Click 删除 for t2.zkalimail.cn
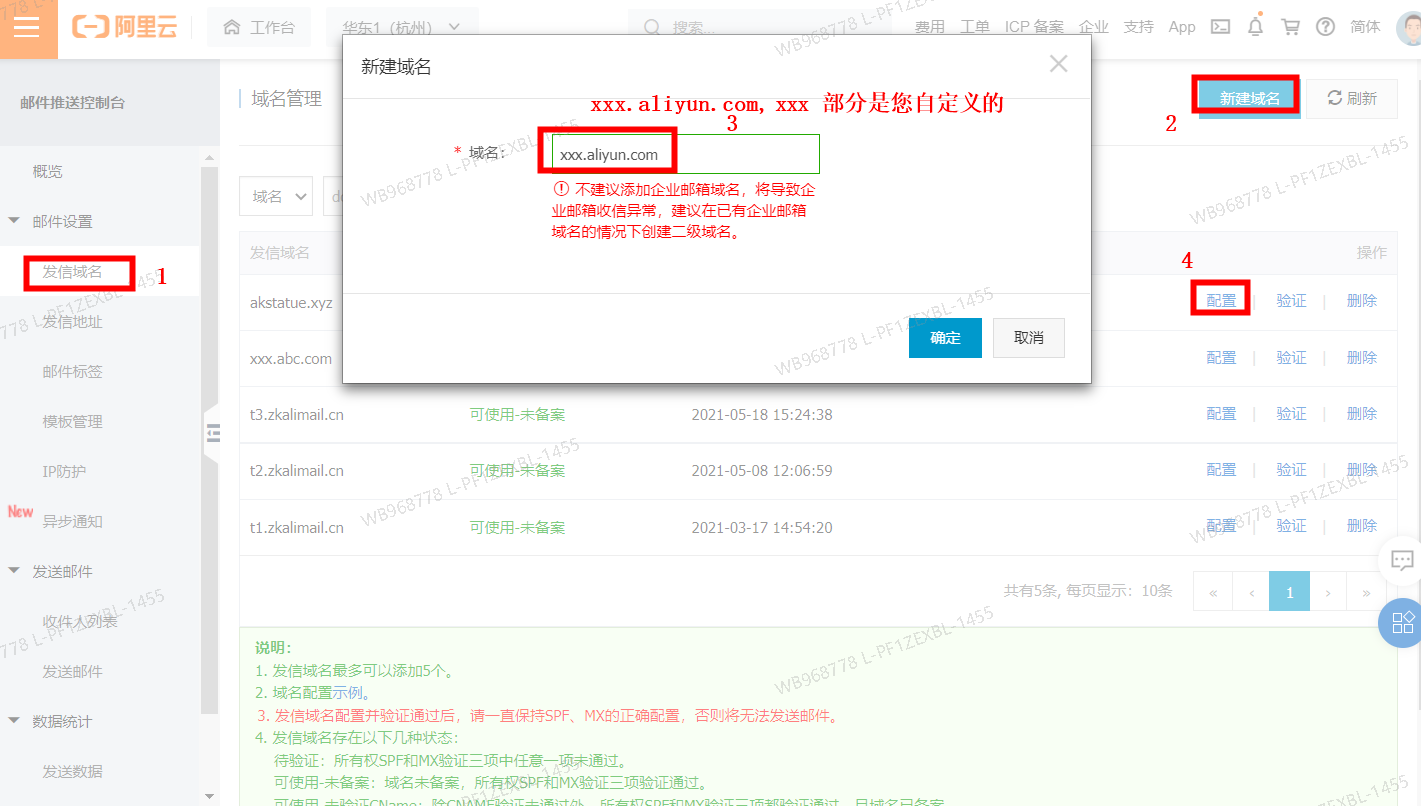The width and height of the screenshot is (1421, 806). tap(1361, 470)
